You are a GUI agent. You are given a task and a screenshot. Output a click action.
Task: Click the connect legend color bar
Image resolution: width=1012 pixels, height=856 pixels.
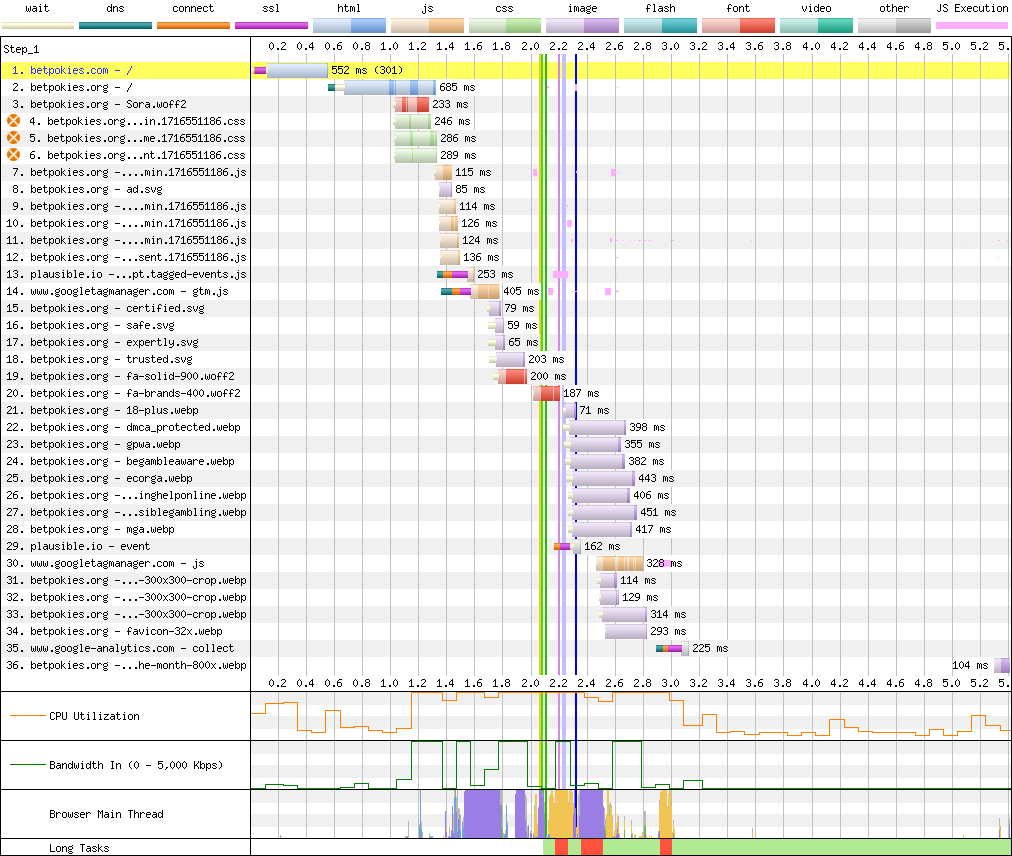[193, 26]
